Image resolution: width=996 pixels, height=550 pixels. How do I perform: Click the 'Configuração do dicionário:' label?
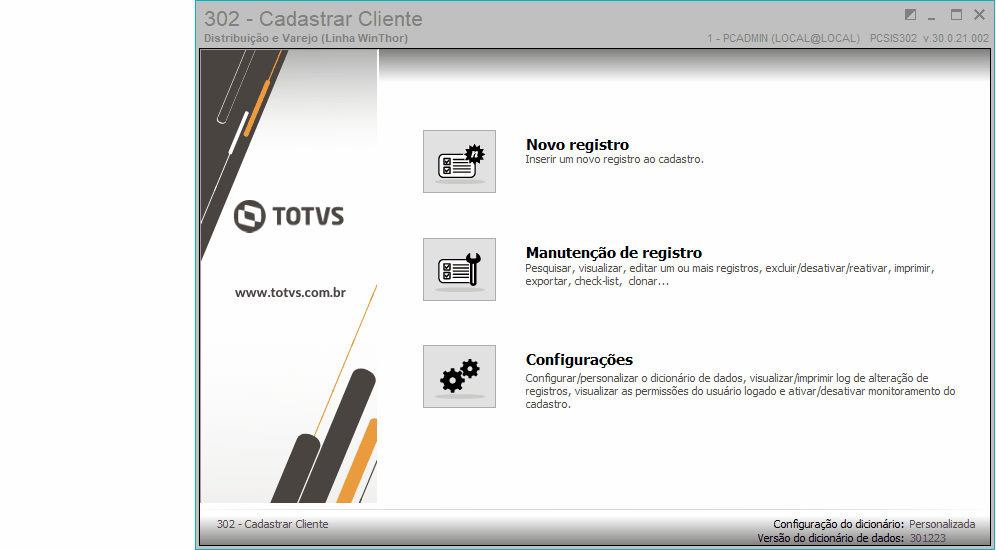tap(838, 525)
